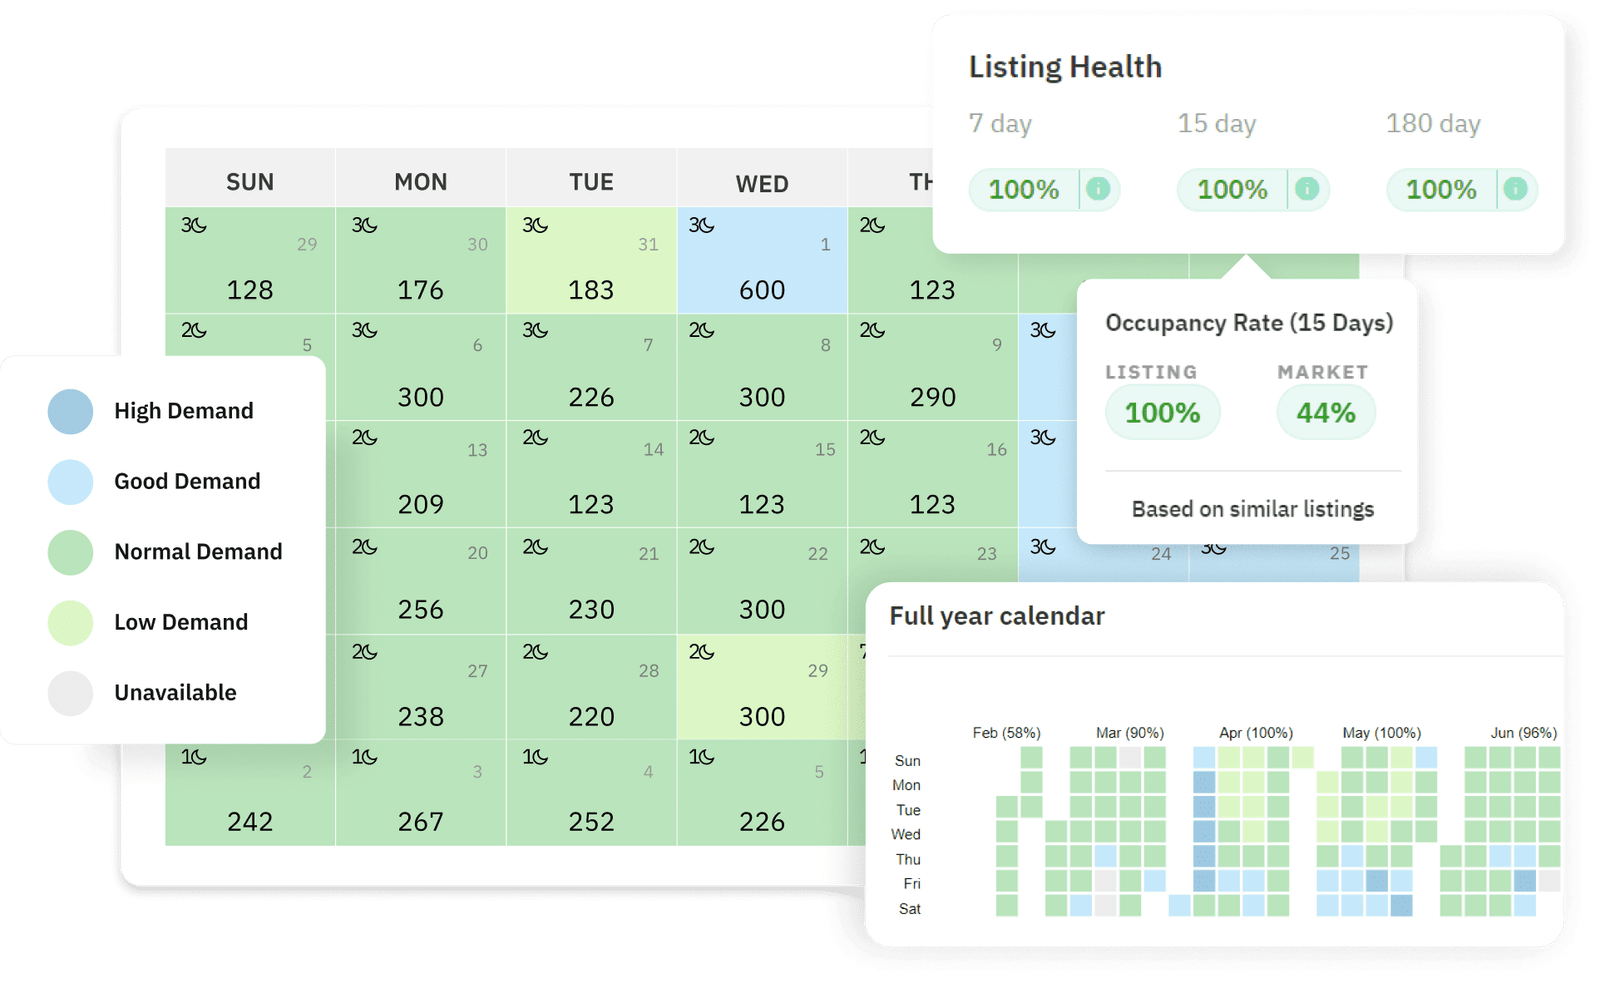Image resolution: width=1600 pixels, height=984 pixels.
Task: Click the info icon beside the 180 day score
Action: tap(1515, 189)
